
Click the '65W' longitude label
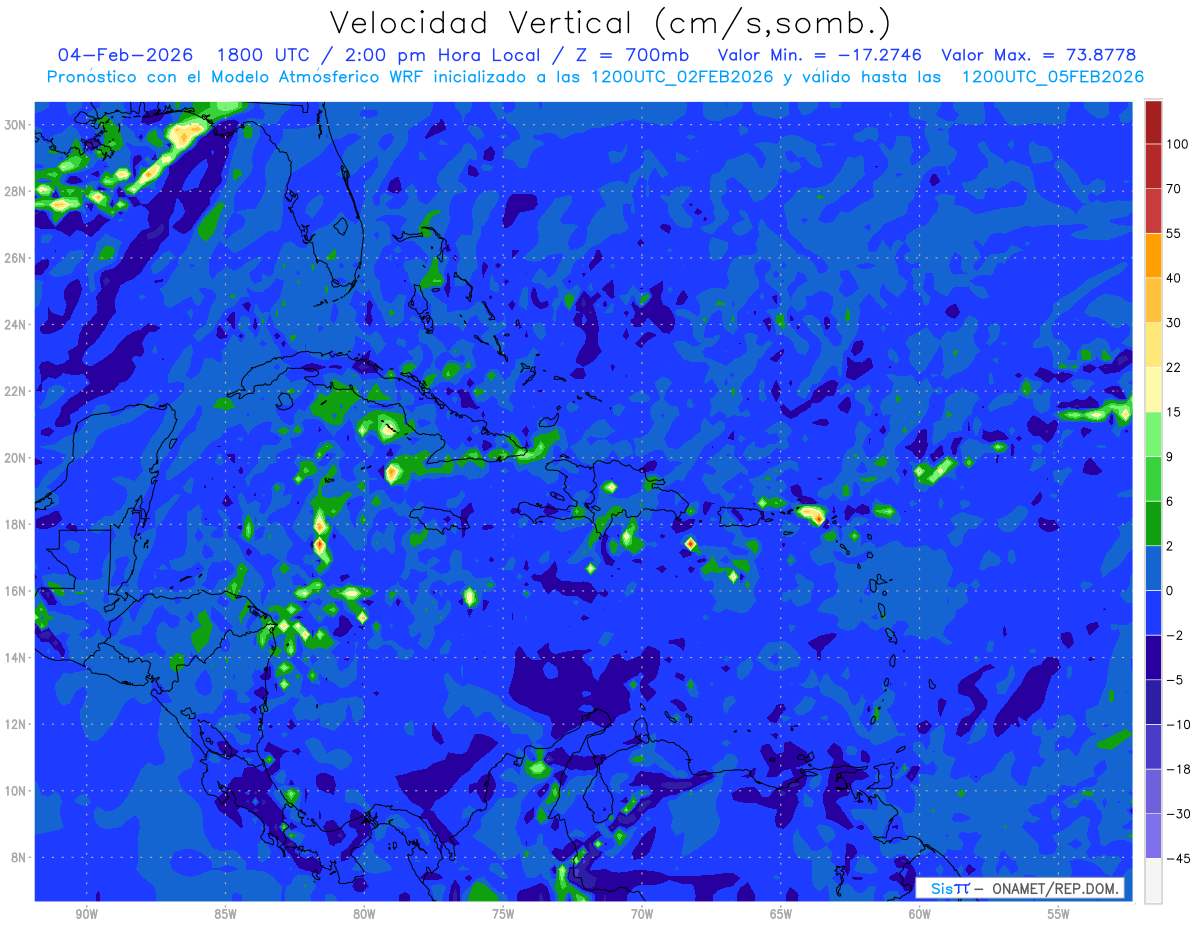pyautogui.click(x=781, y=915)
